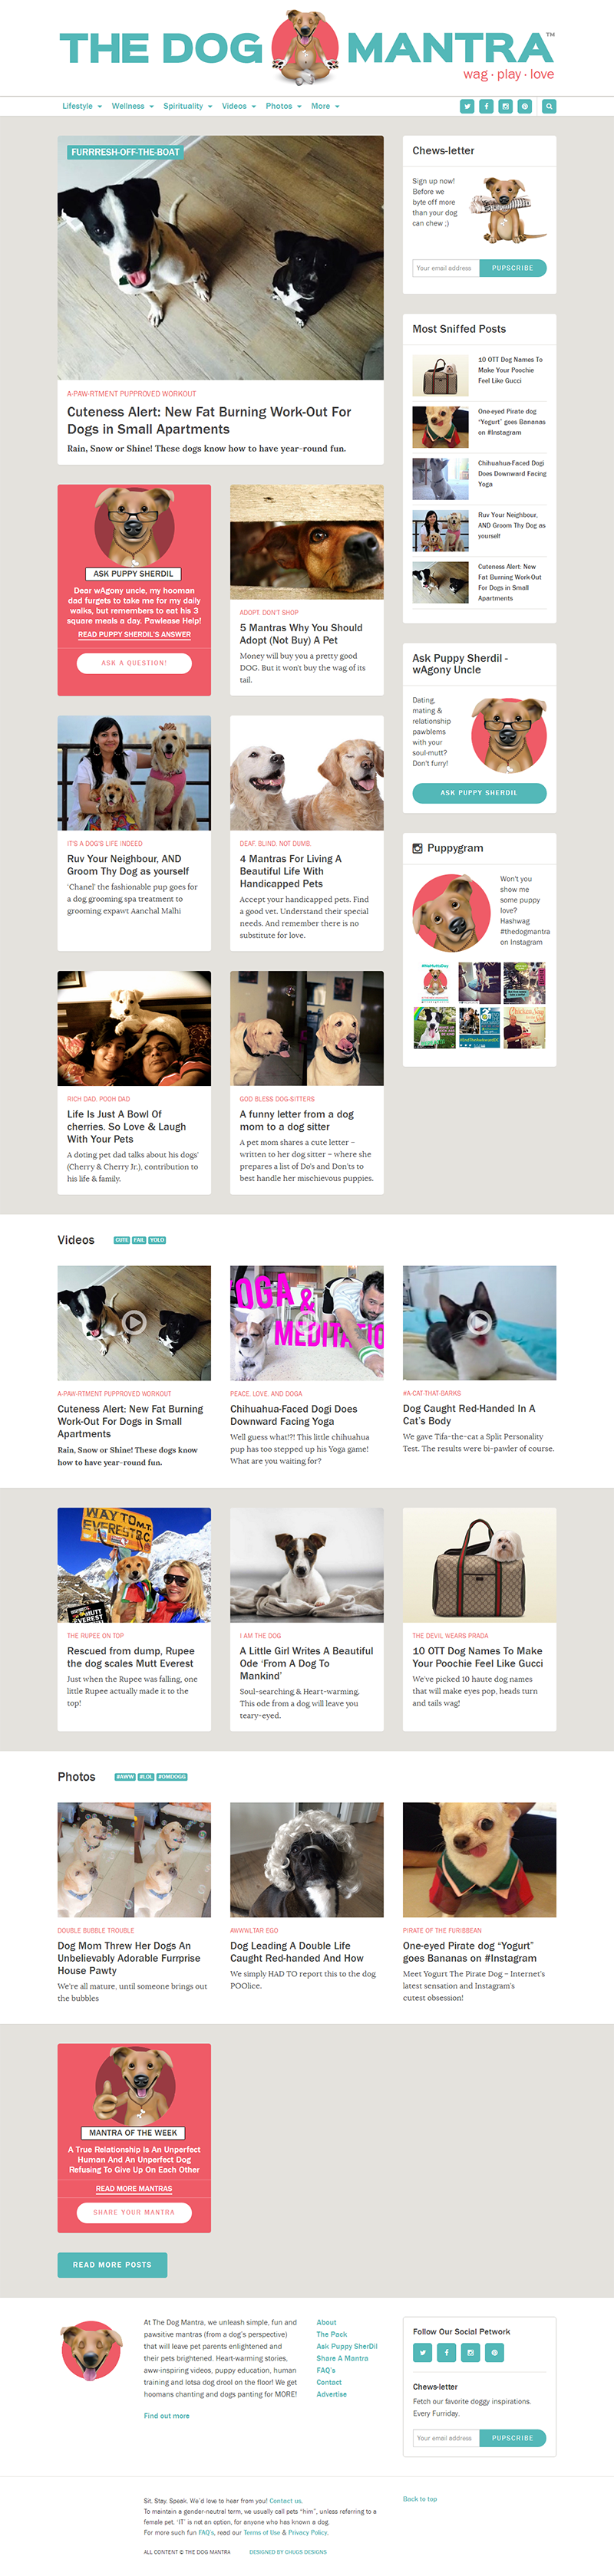The image size is (614, 2576).
Task: Select the #AWW tag beside Photos heading
Action: (125, 1777)
